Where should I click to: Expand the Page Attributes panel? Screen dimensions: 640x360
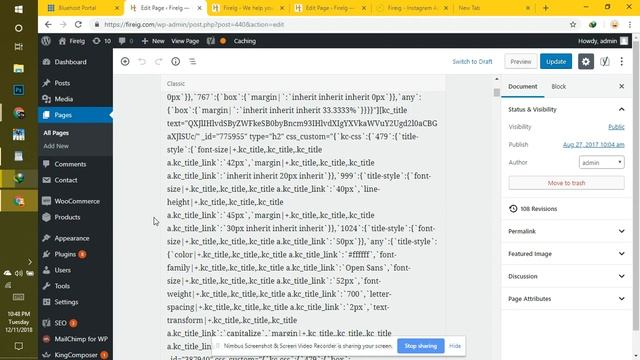[x=567, y=299]
